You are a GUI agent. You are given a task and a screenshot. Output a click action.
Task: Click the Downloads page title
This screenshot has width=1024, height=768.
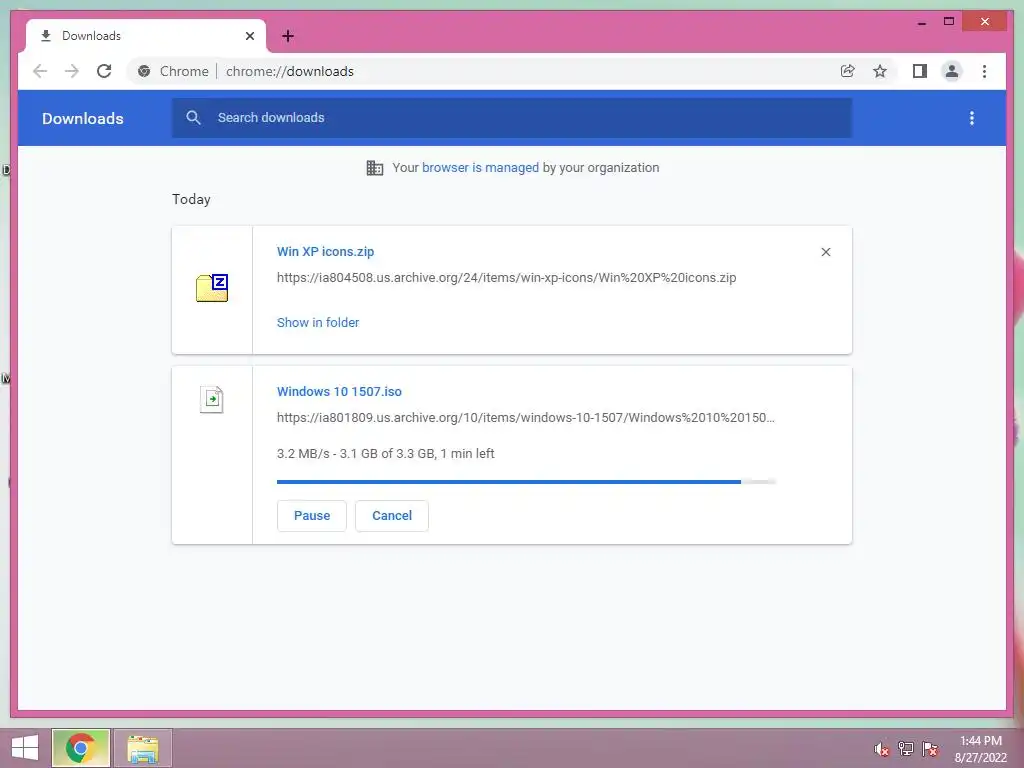pyautogui.click(x=82, y=119)
